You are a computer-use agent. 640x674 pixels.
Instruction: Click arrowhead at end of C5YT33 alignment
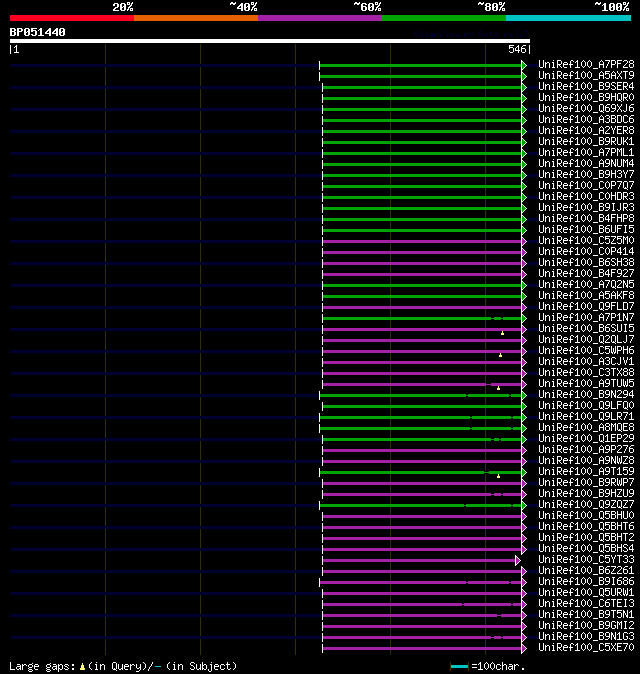coord(518,561)
